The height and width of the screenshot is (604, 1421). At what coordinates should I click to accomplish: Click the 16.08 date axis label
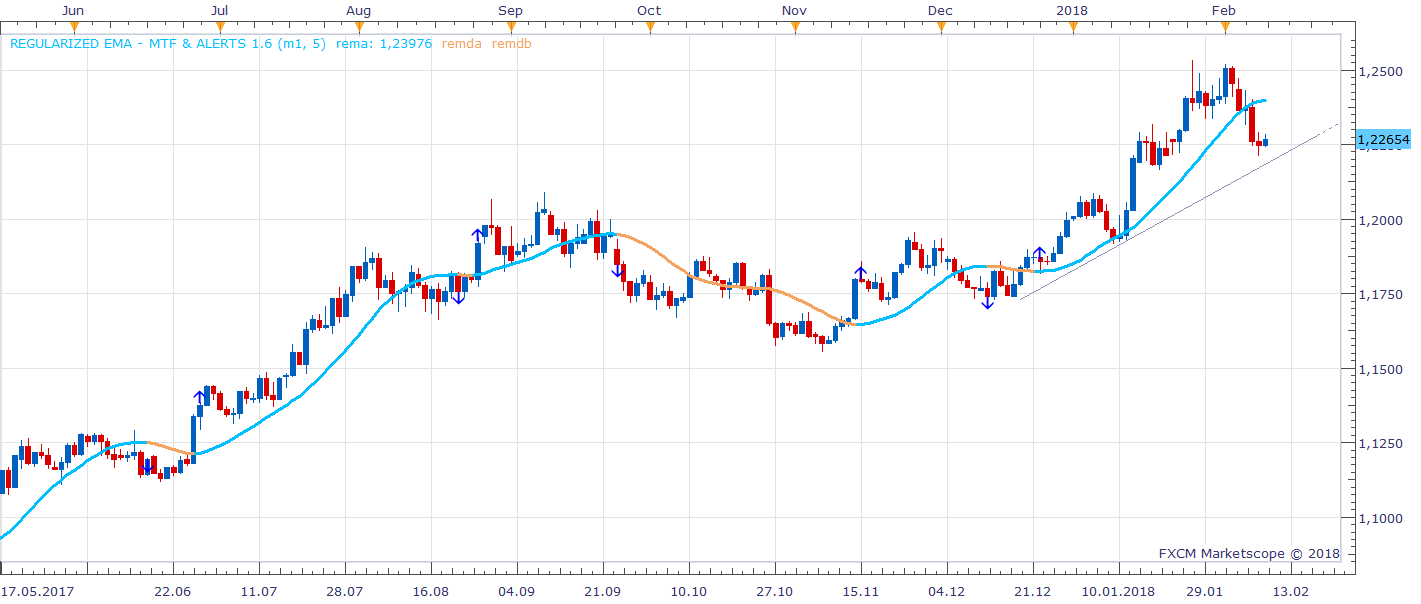tap(430, 592)
